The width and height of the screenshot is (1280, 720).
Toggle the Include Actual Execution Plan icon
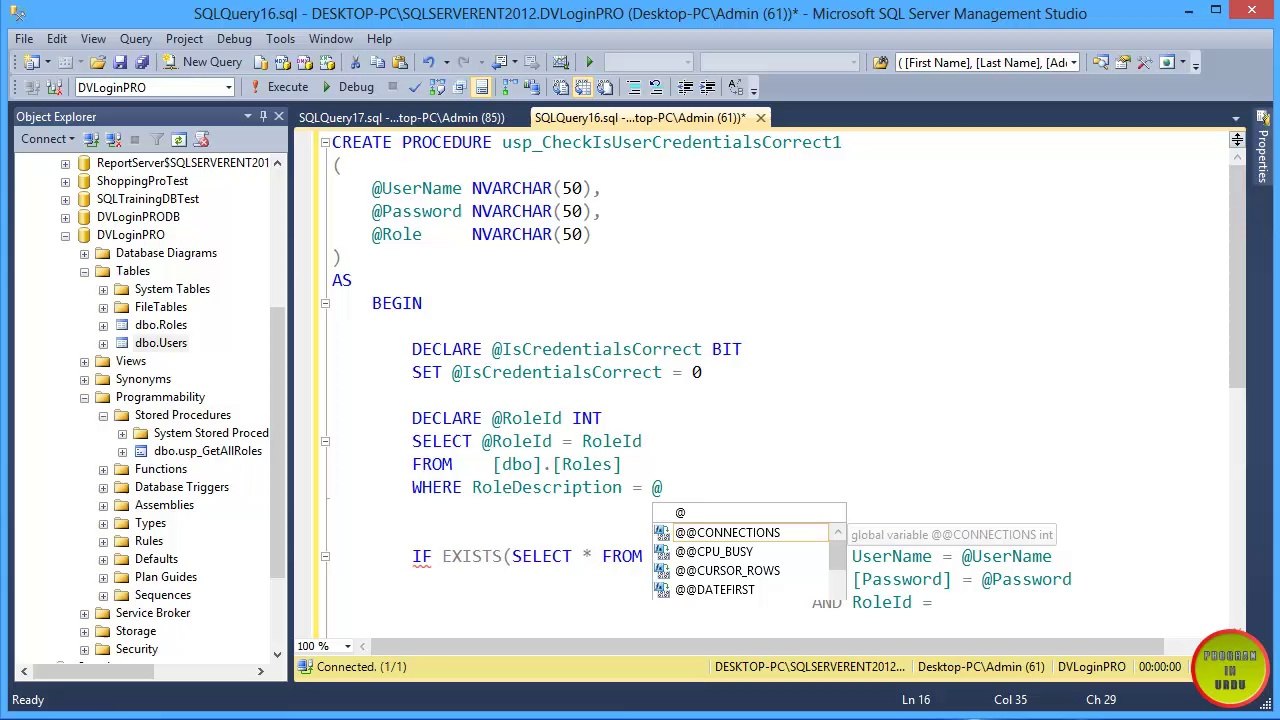click(x=509, y=87)
